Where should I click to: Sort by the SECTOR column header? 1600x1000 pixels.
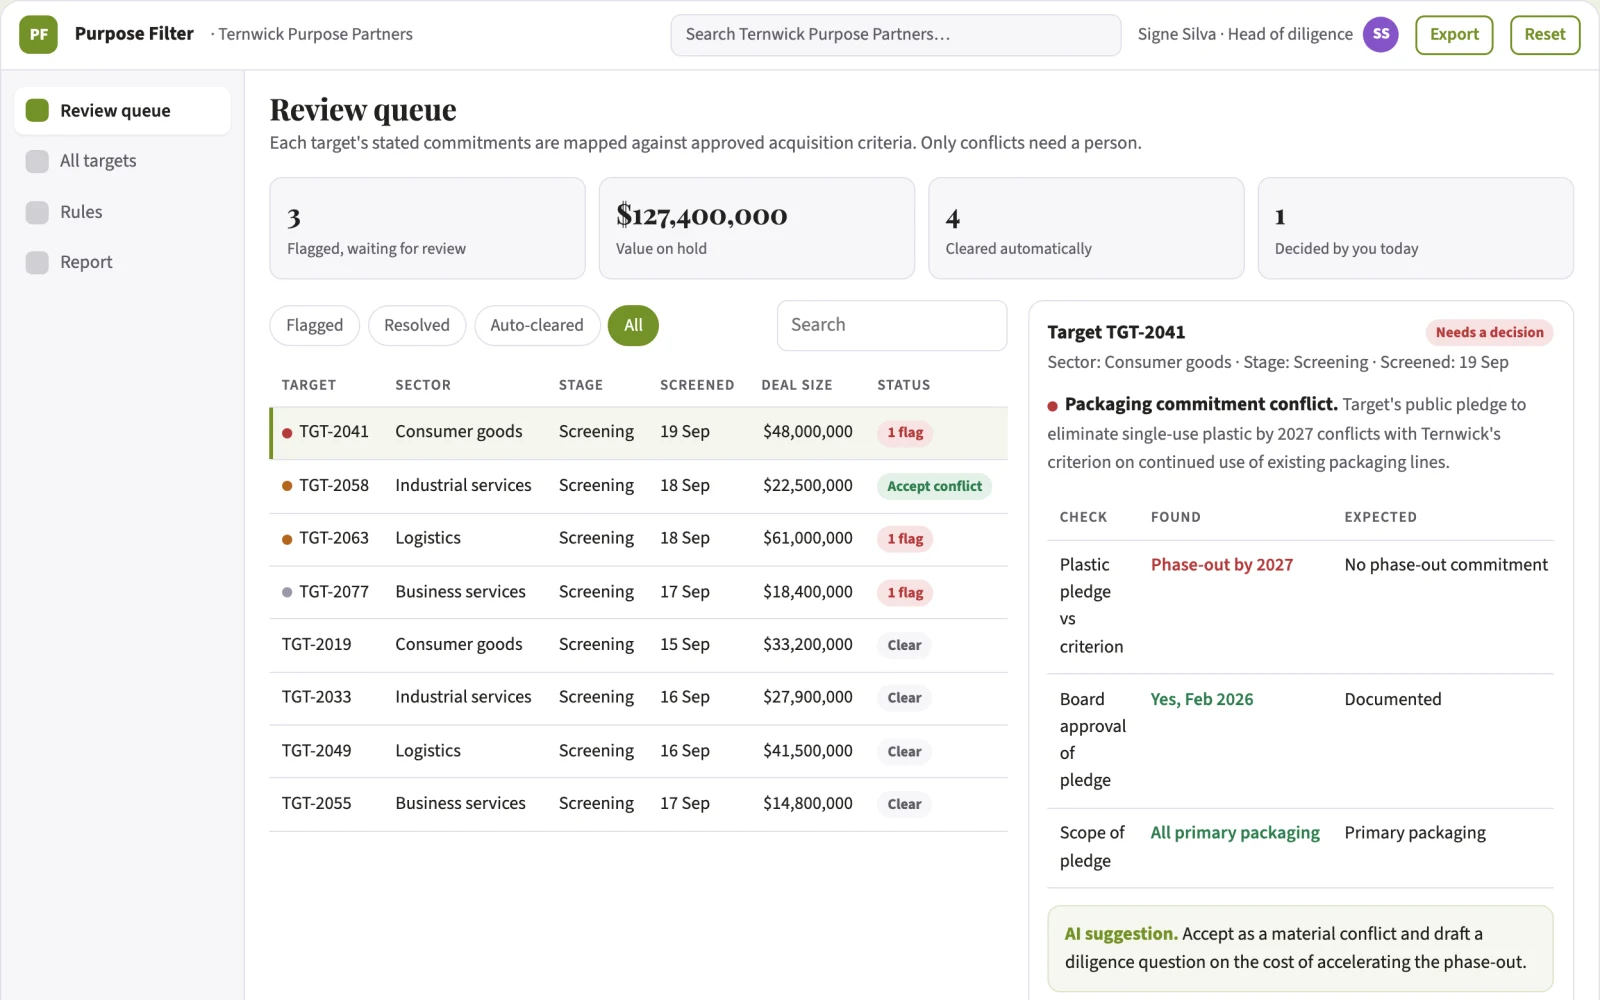click(x=423, y=385)
